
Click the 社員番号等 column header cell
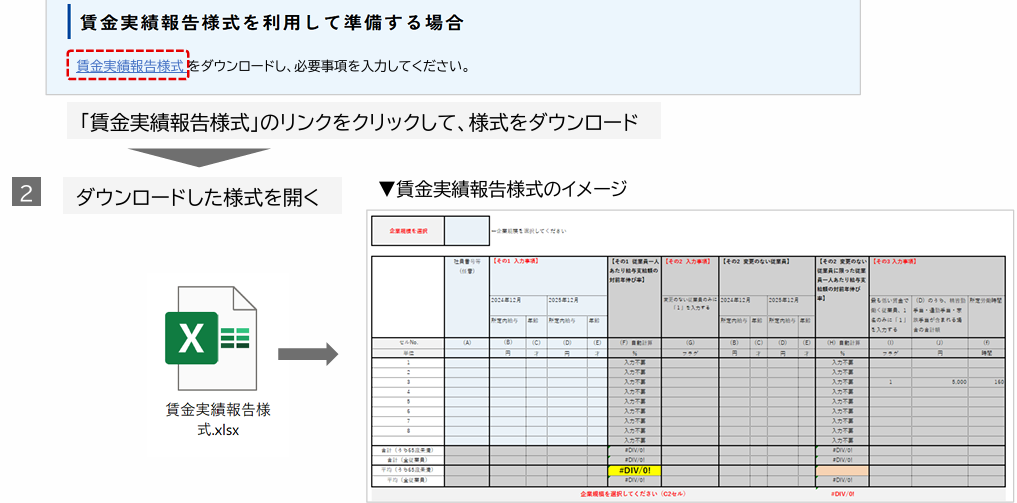[x=465, y=266]
